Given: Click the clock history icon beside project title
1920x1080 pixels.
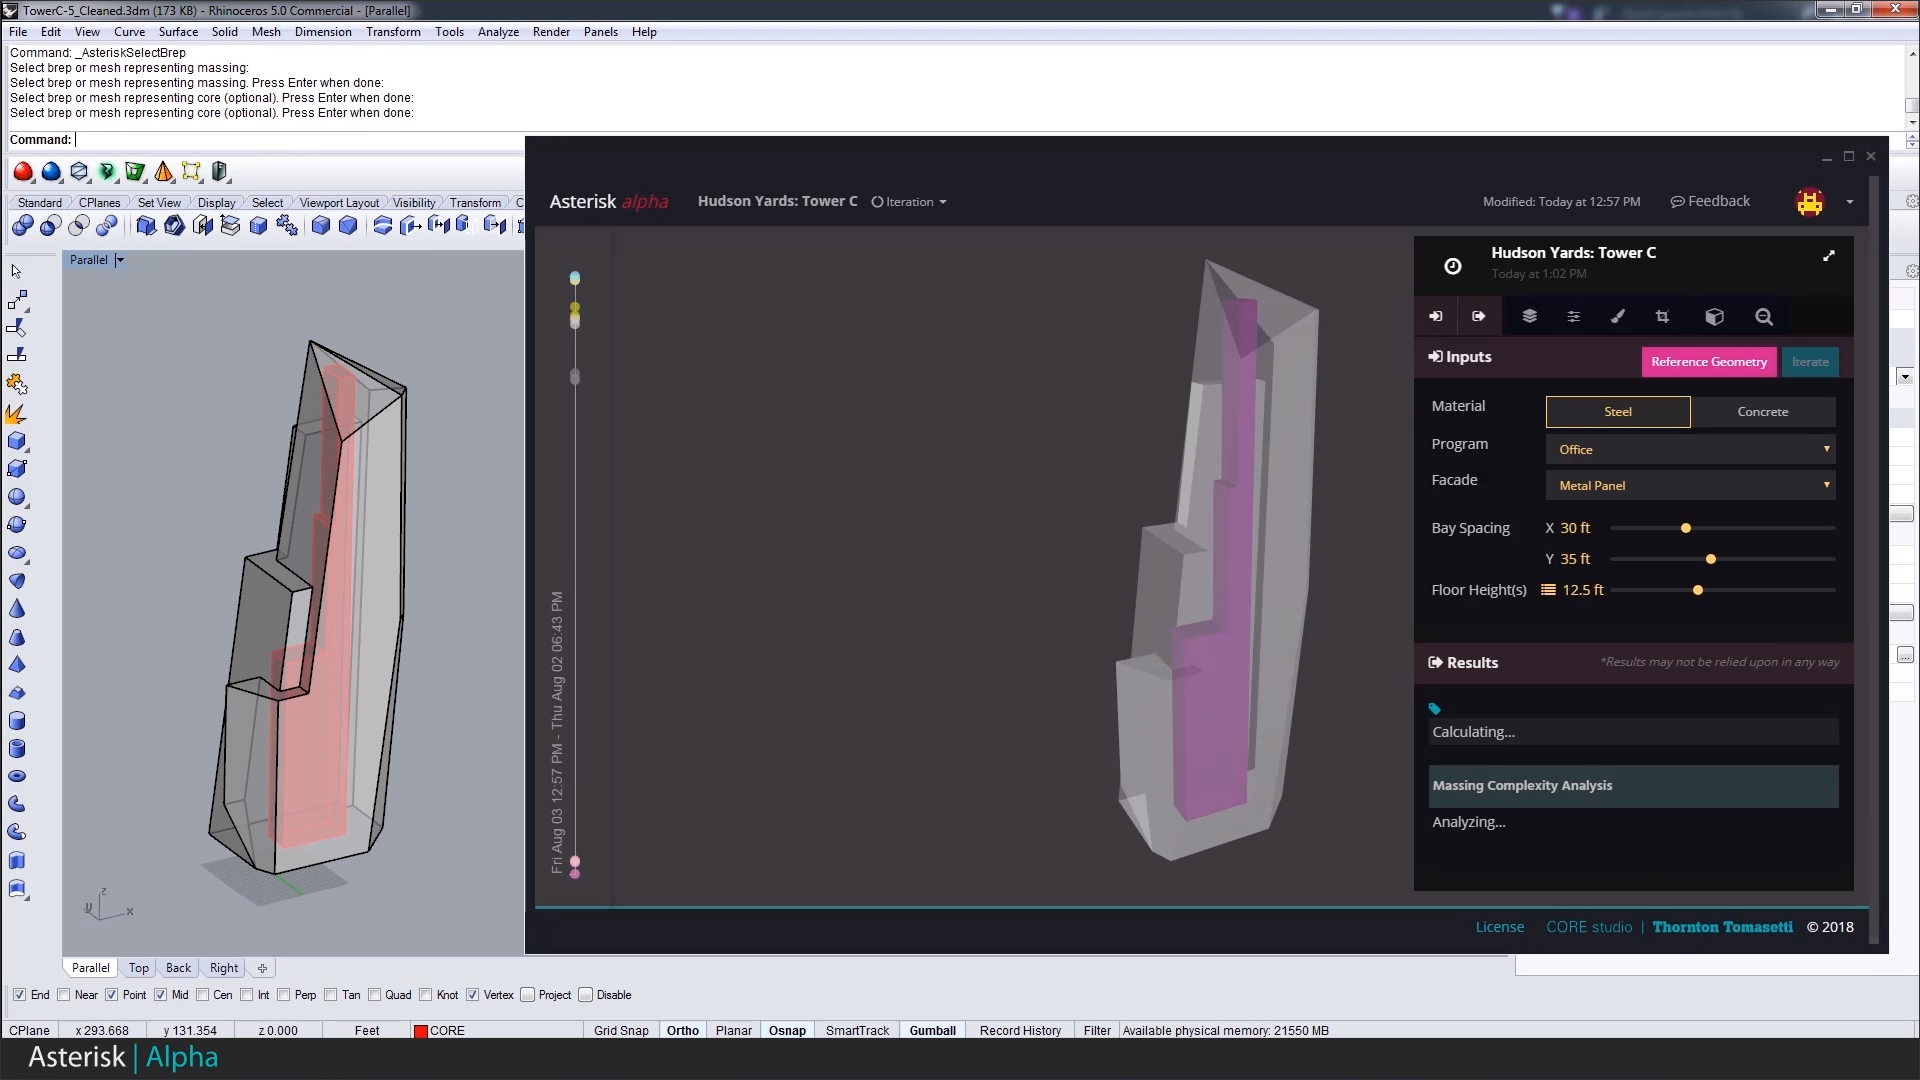Looking at the screenshot, I should coord(1453,265).
